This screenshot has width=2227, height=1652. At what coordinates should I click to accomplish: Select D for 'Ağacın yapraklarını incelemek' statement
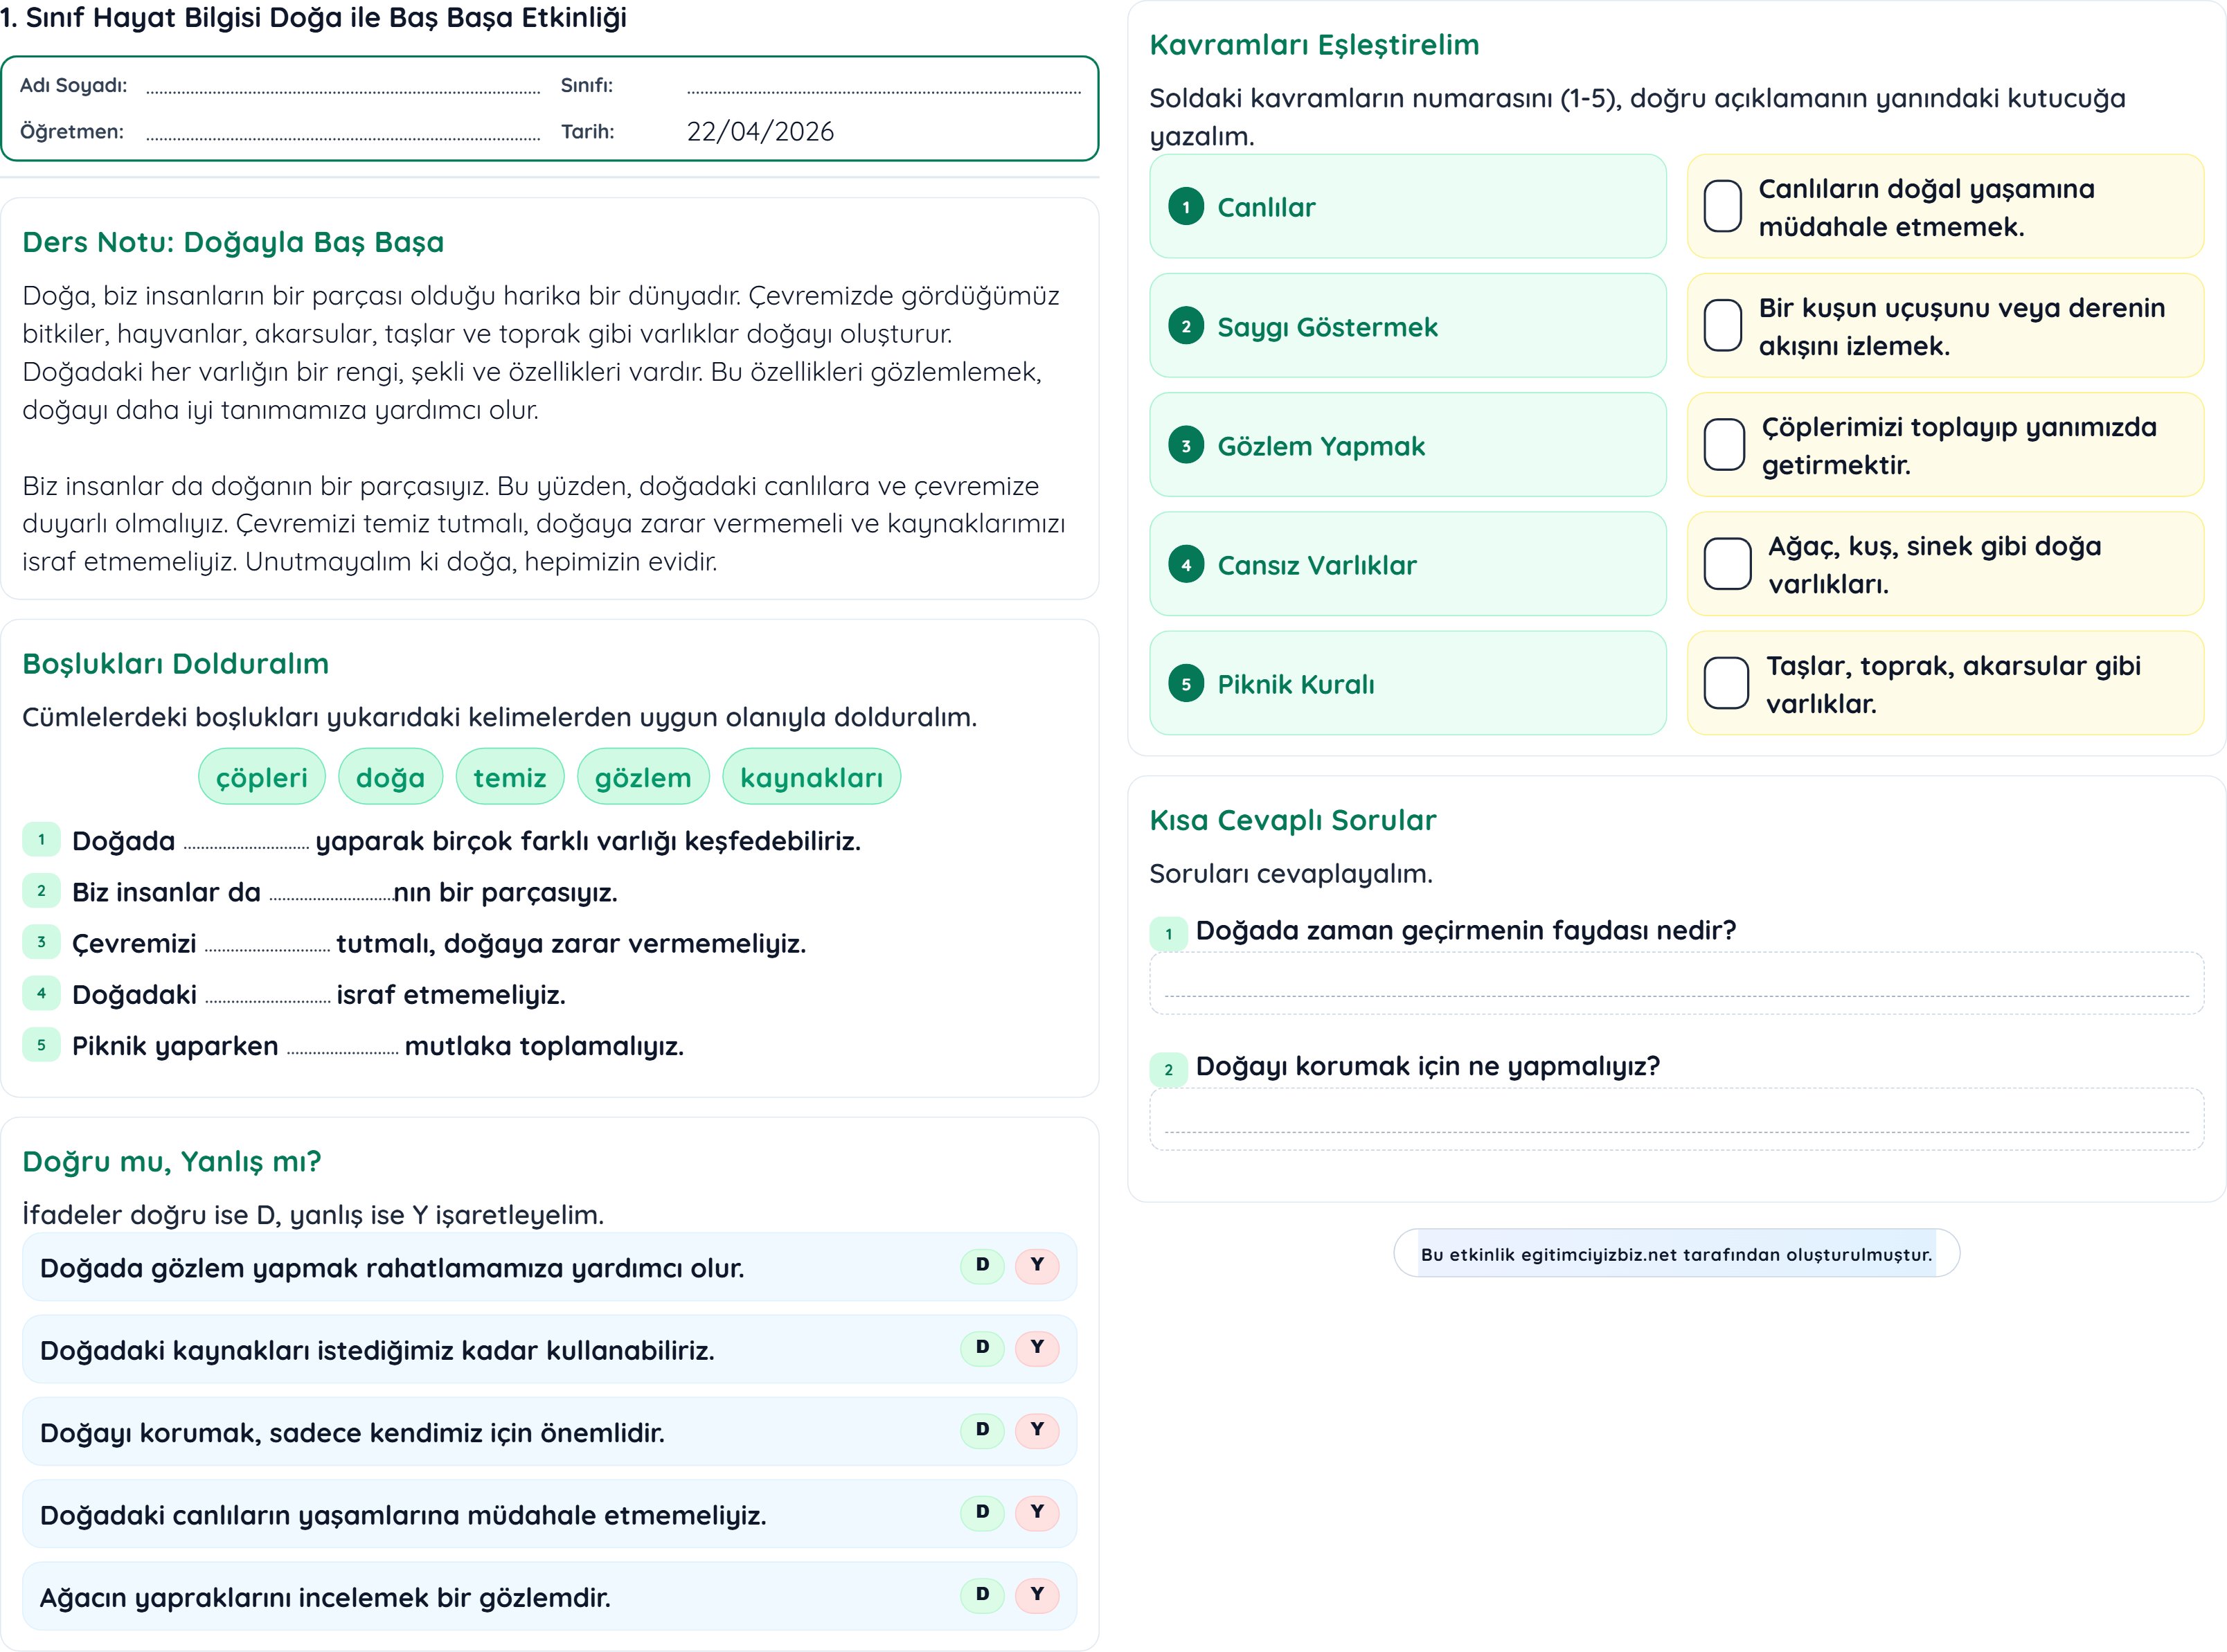click(x=982, y=1595)
